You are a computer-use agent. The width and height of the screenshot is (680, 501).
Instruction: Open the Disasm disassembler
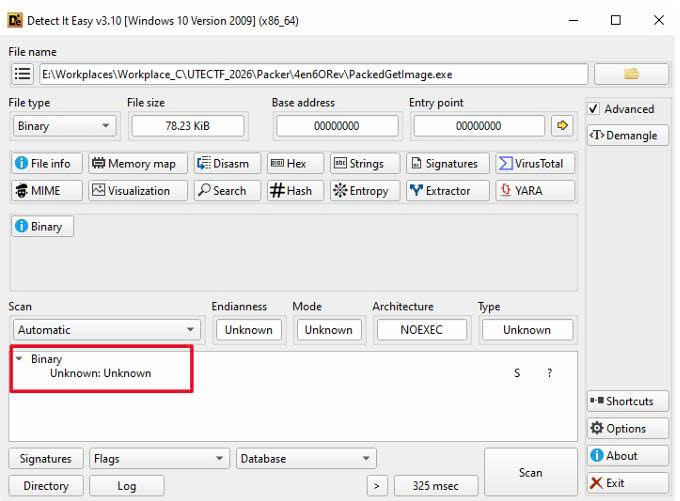(x=227, y=164)
